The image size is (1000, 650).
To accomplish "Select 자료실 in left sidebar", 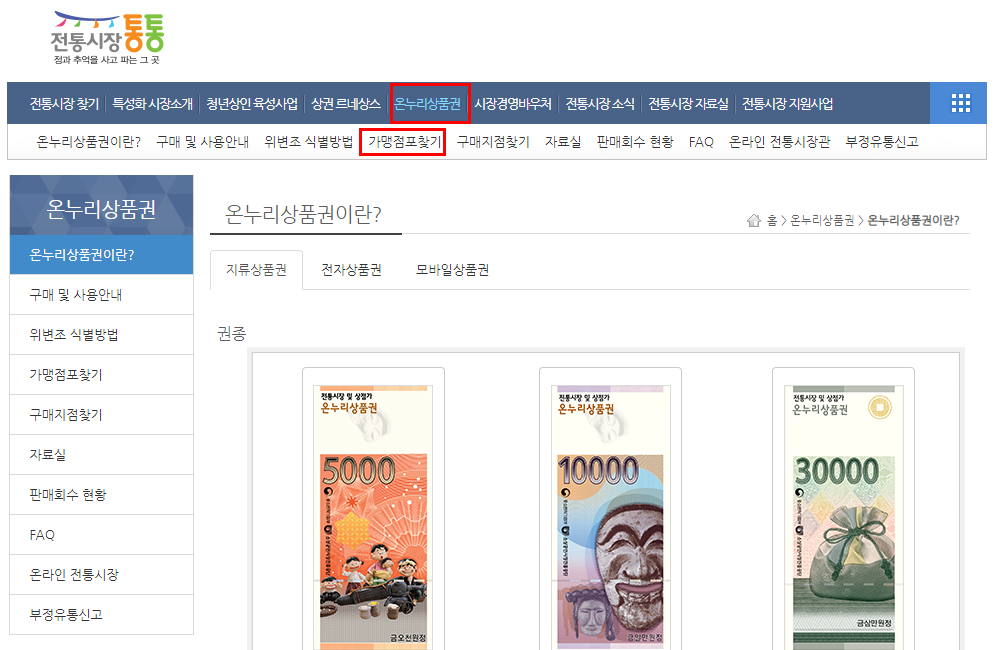I will (x=101, y=455).
